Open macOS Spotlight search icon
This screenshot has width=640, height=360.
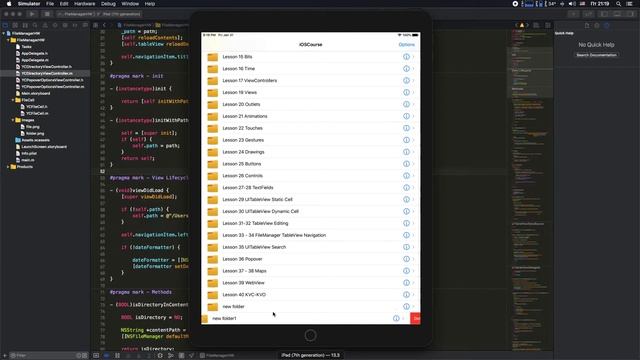pos(618,4)
